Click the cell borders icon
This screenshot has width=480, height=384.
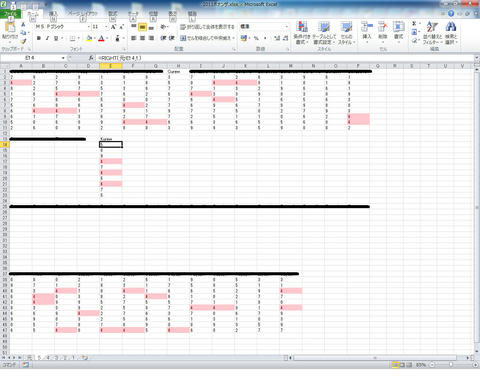tap(72, 38)
